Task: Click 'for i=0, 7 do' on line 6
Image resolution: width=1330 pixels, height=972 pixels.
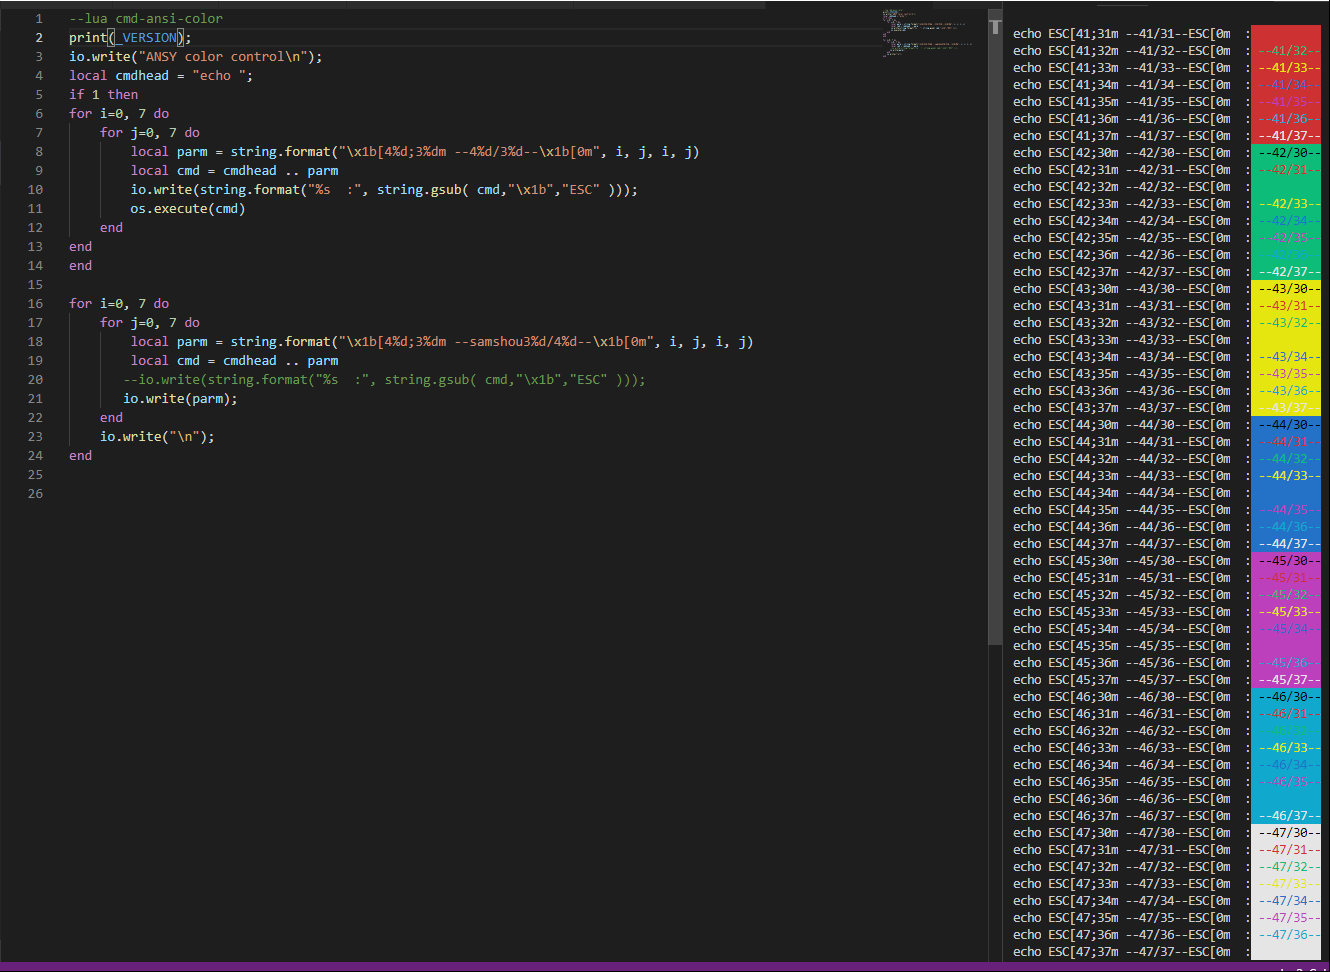Action: (x=119, y=114)
